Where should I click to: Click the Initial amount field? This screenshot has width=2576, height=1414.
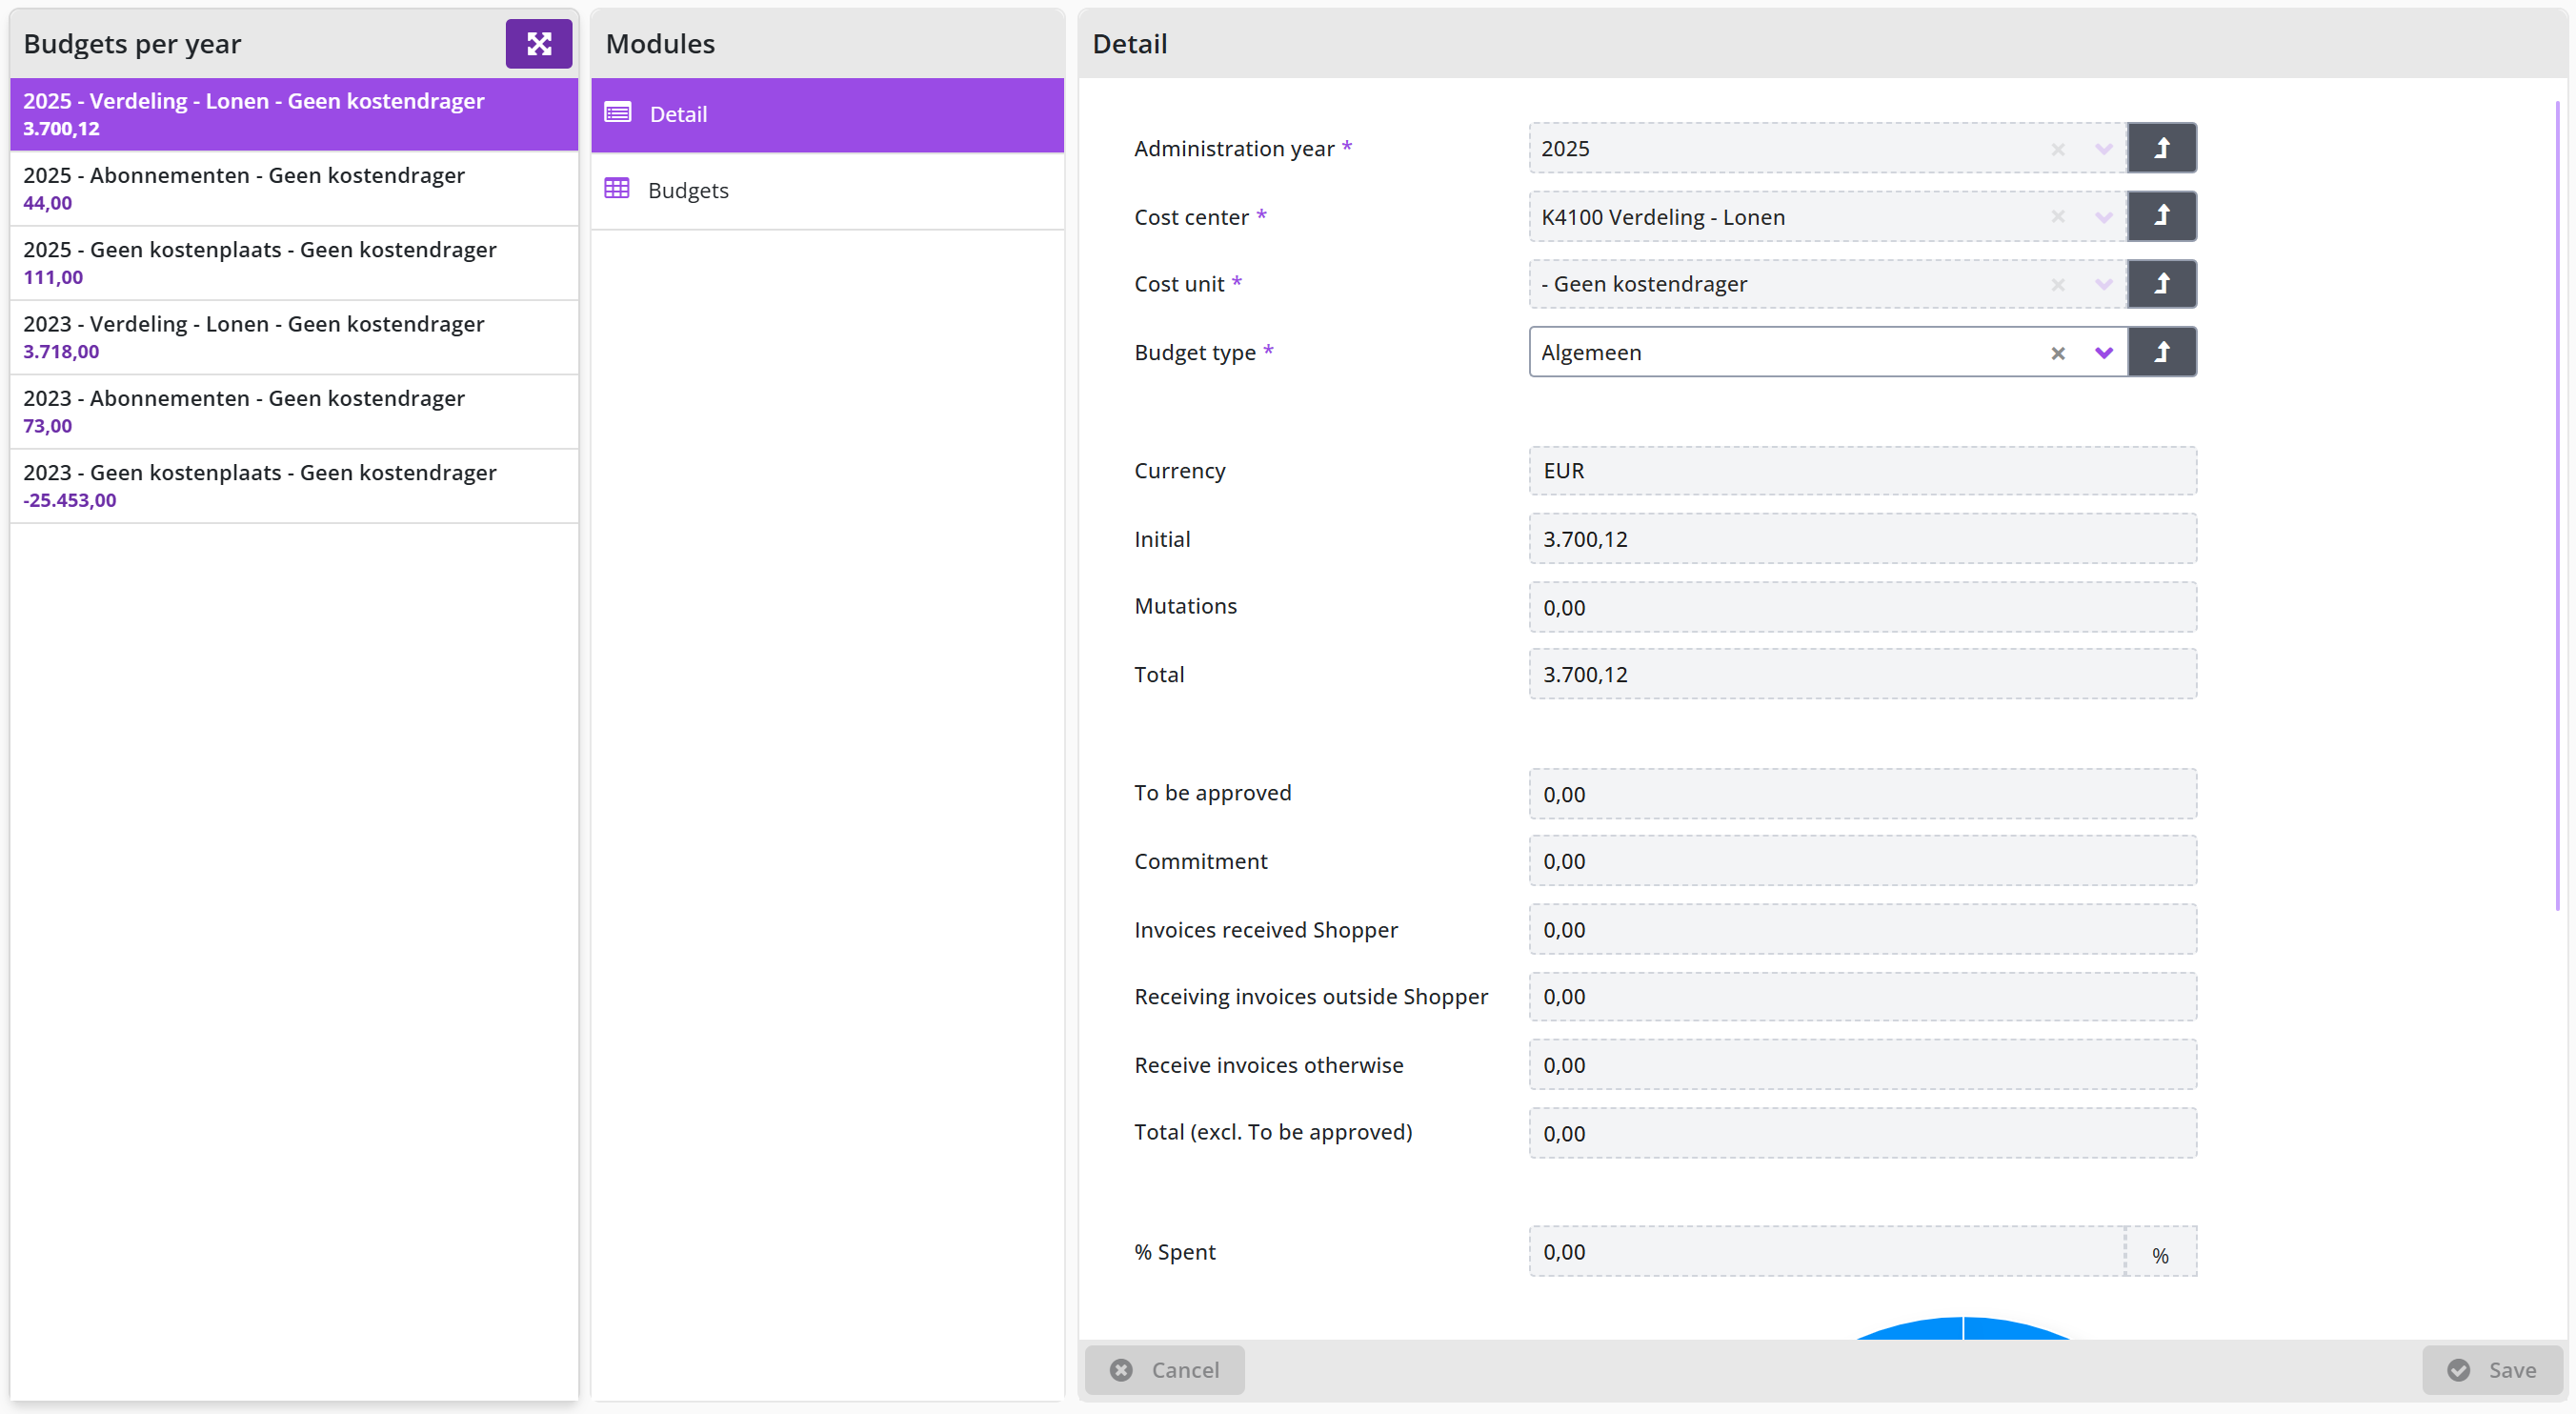[x=1862, y=538]
